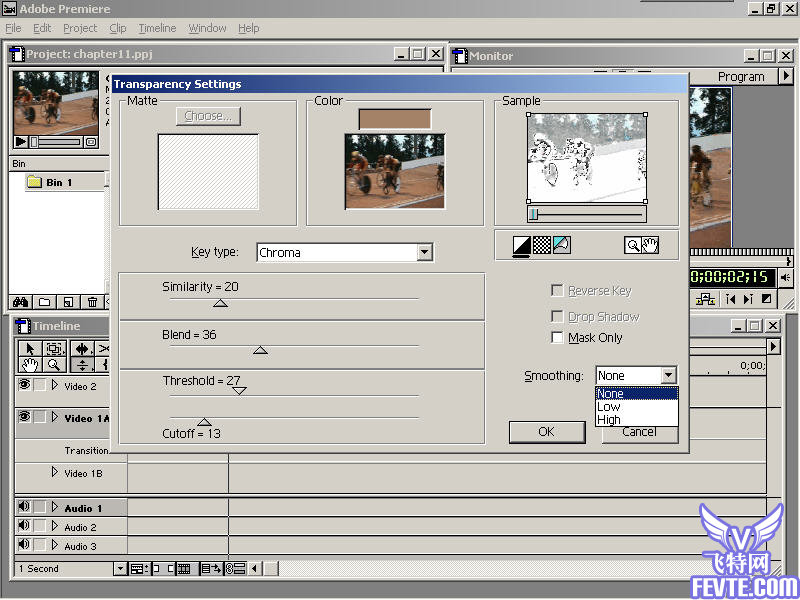The height and width of the screenshot is (600, 800).
Task: Toggle the eye icon for Video 2 track
Action: [x=24, y=385]
